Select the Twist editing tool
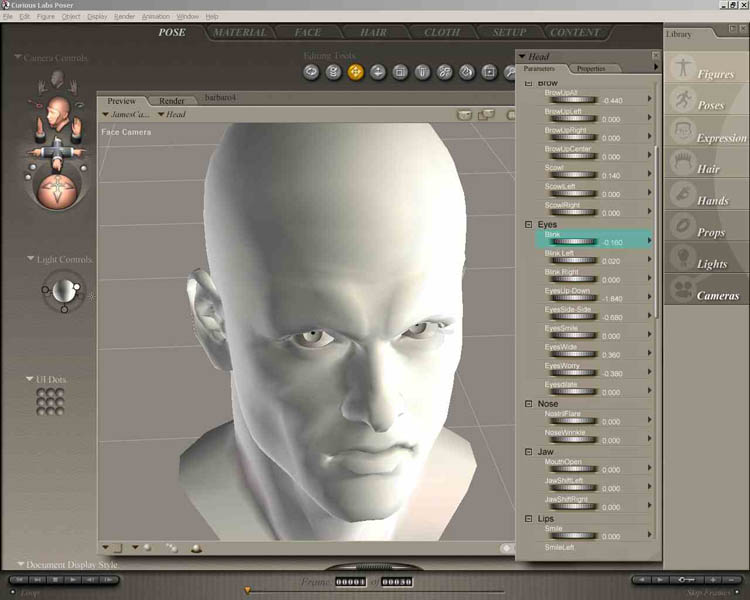 click(x=333, y=72)
